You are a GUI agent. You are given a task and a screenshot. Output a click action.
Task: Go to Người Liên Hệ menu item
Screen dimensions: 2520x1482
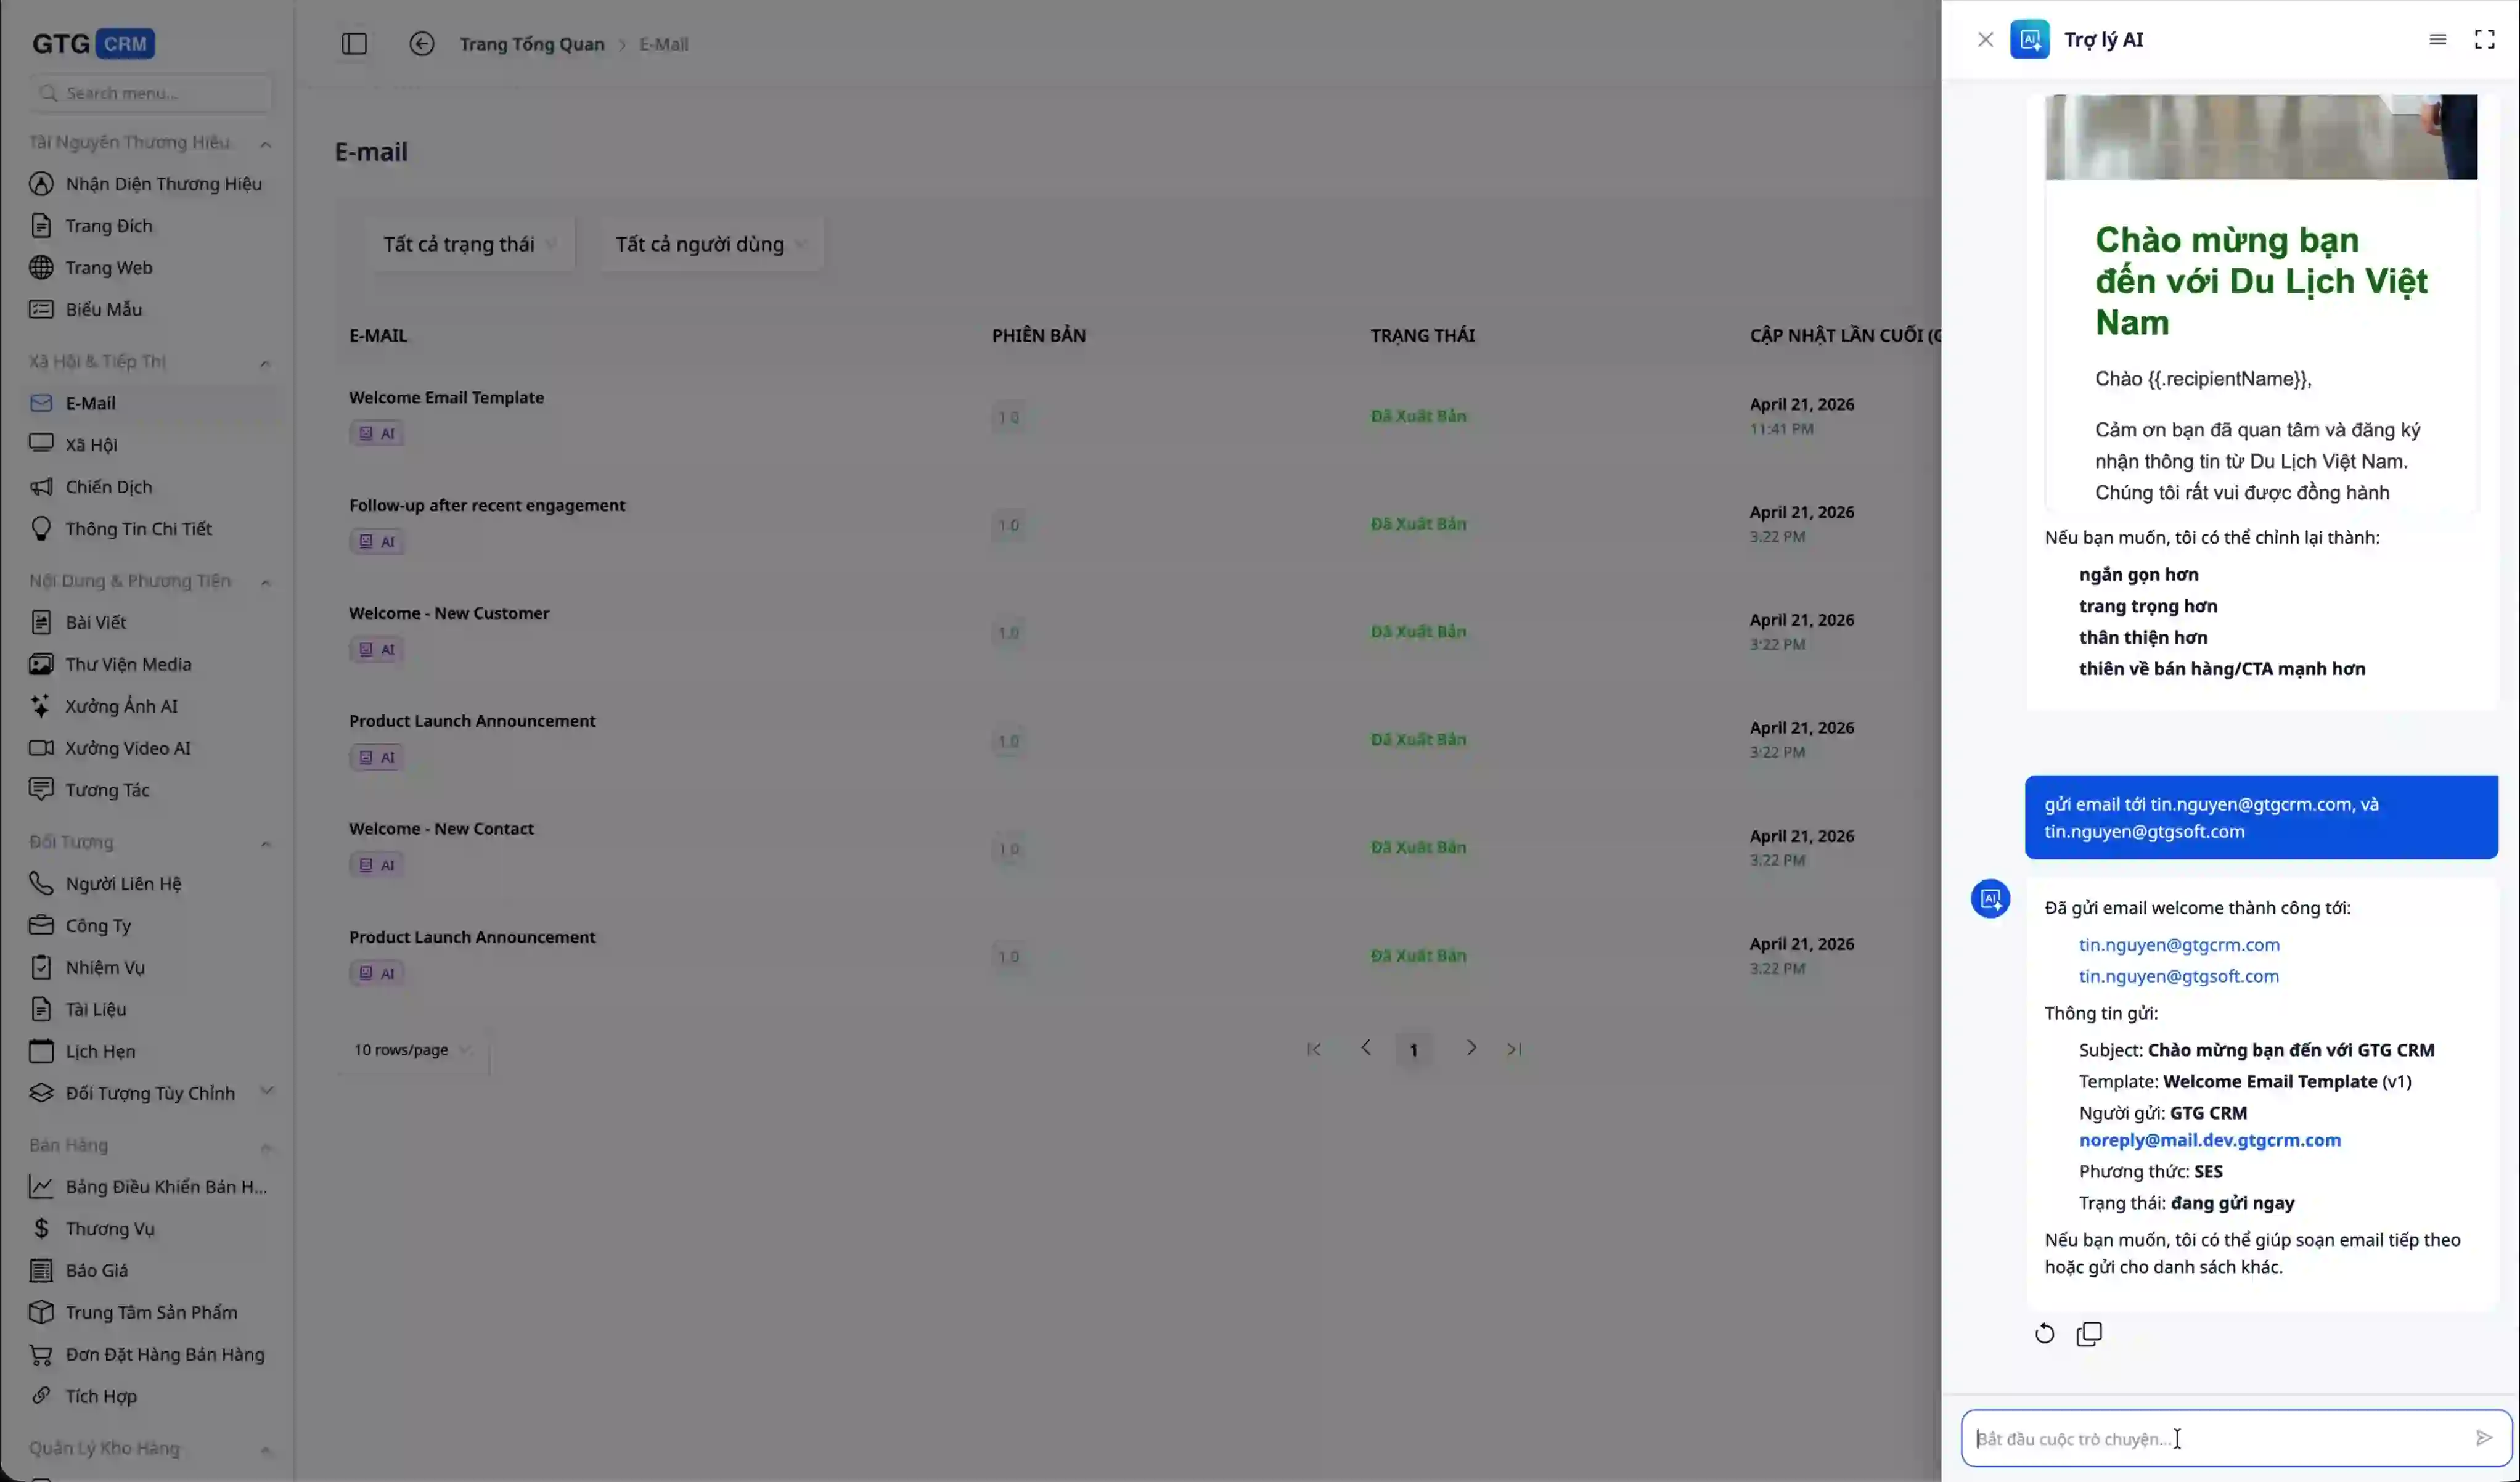pyautogui.click(x=123, y=884)
